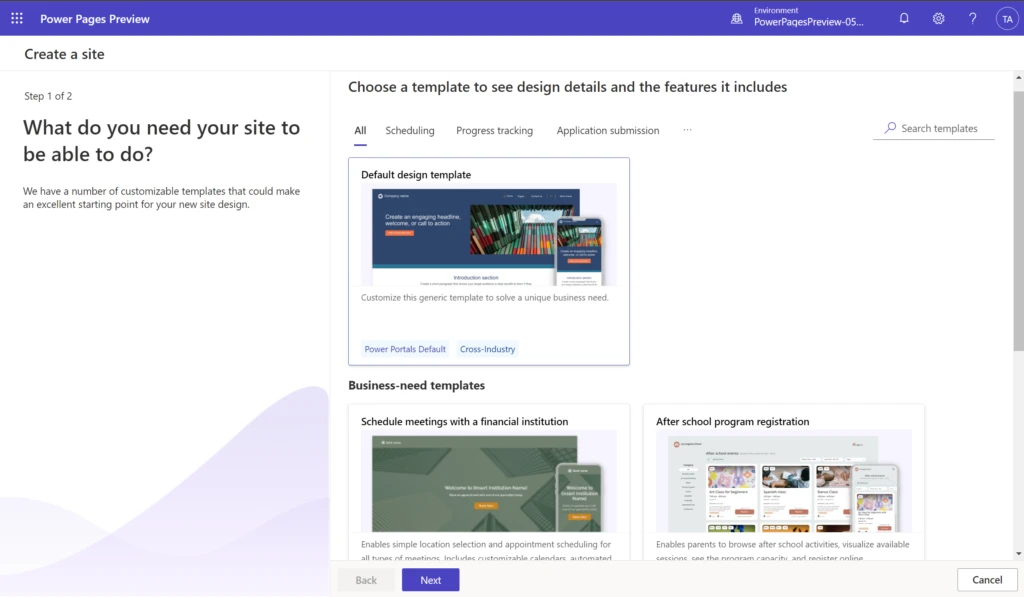The image size is (1024, 597).
Task: Open the settings gear
Action: click(938, 18)
